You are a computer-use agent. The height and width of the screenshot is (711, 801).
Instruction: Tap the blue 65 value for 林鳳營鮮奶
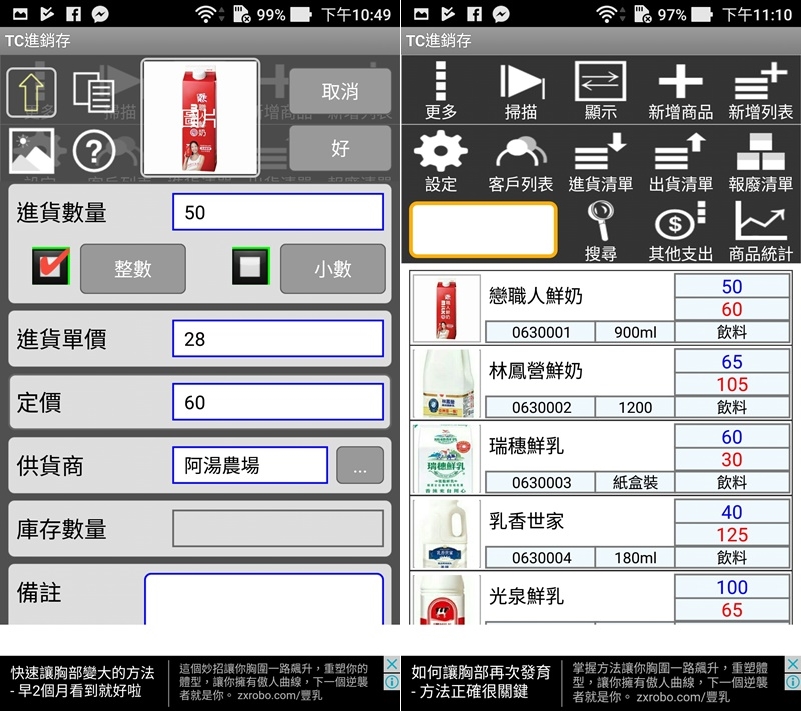[732, 362]
